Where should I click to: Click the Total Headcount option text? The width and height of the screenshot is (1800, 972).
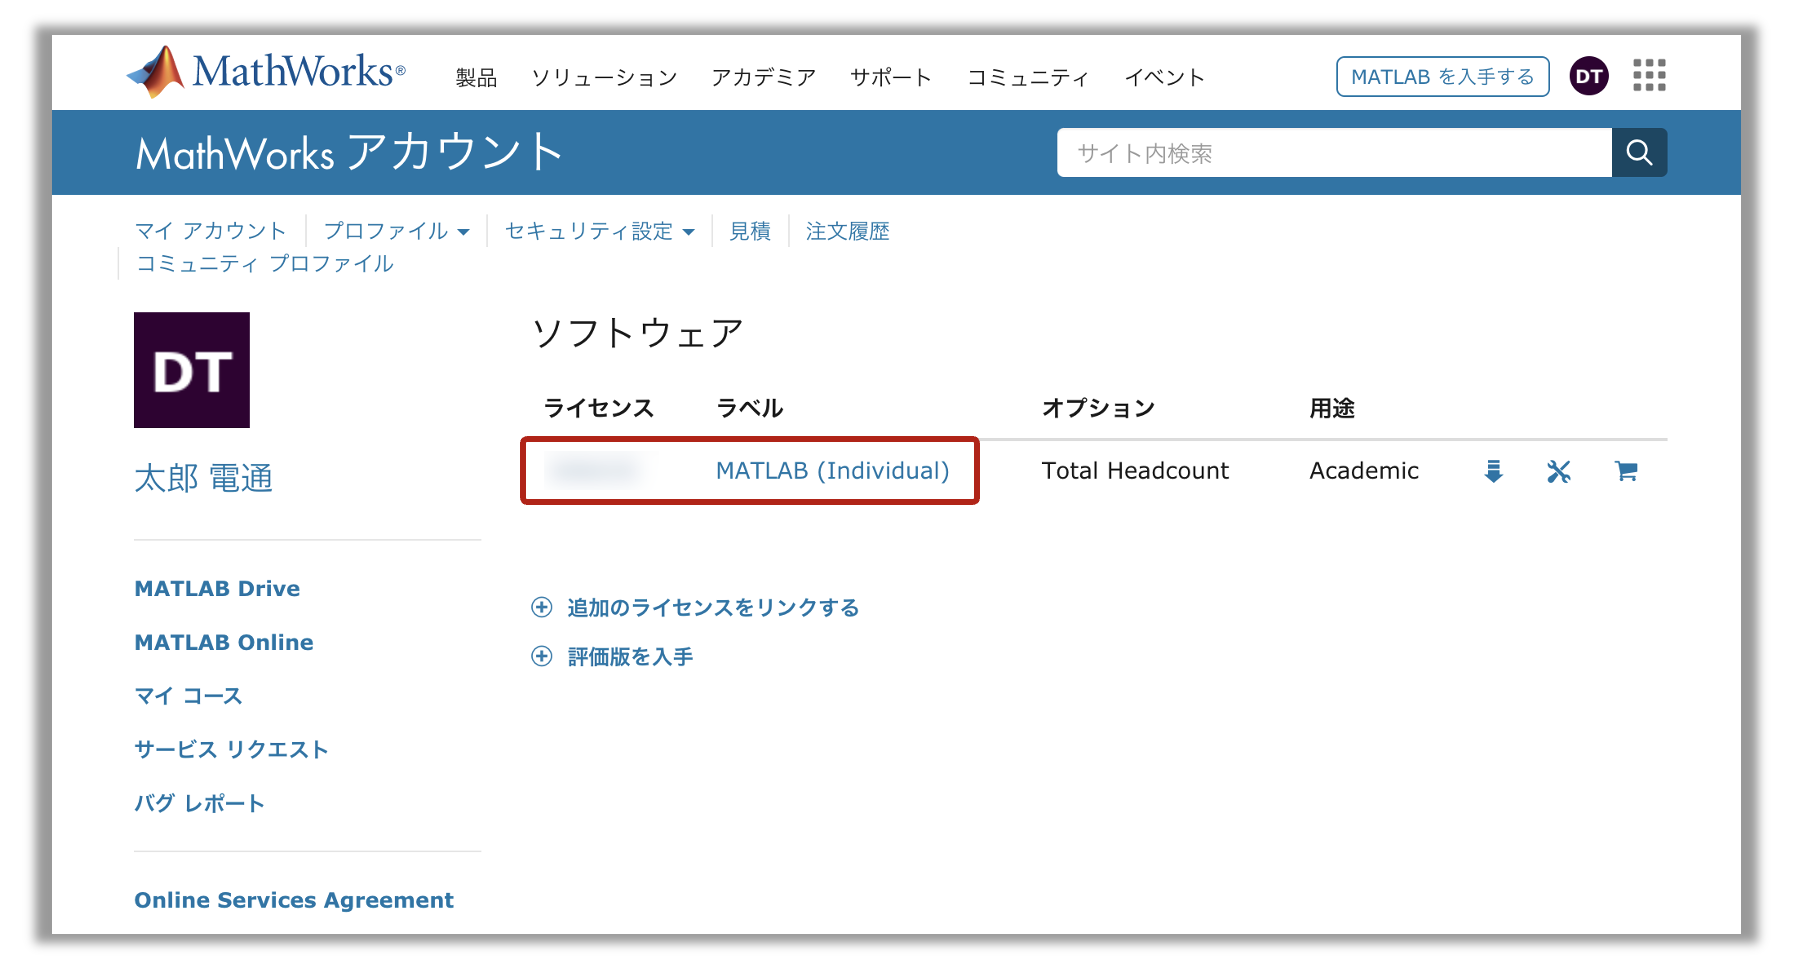pos(1135,471)
